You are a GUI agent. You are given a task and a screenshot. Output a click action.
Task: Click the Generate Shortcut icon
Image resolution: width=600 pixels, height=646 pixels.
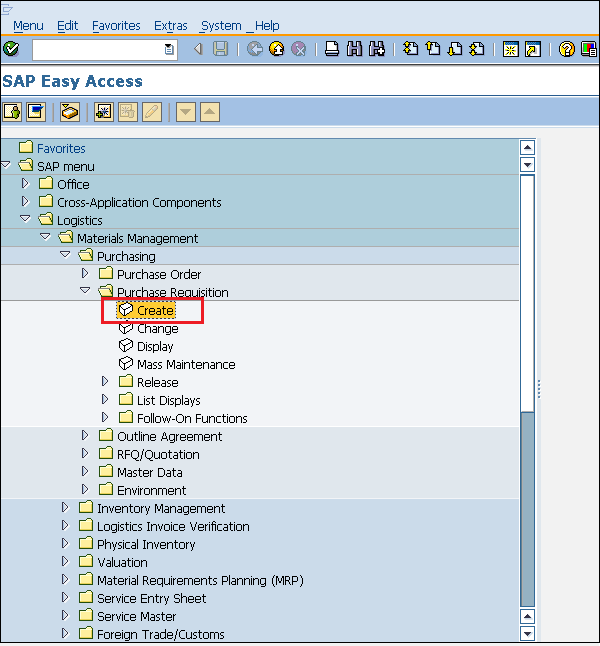tap(533, 49)
